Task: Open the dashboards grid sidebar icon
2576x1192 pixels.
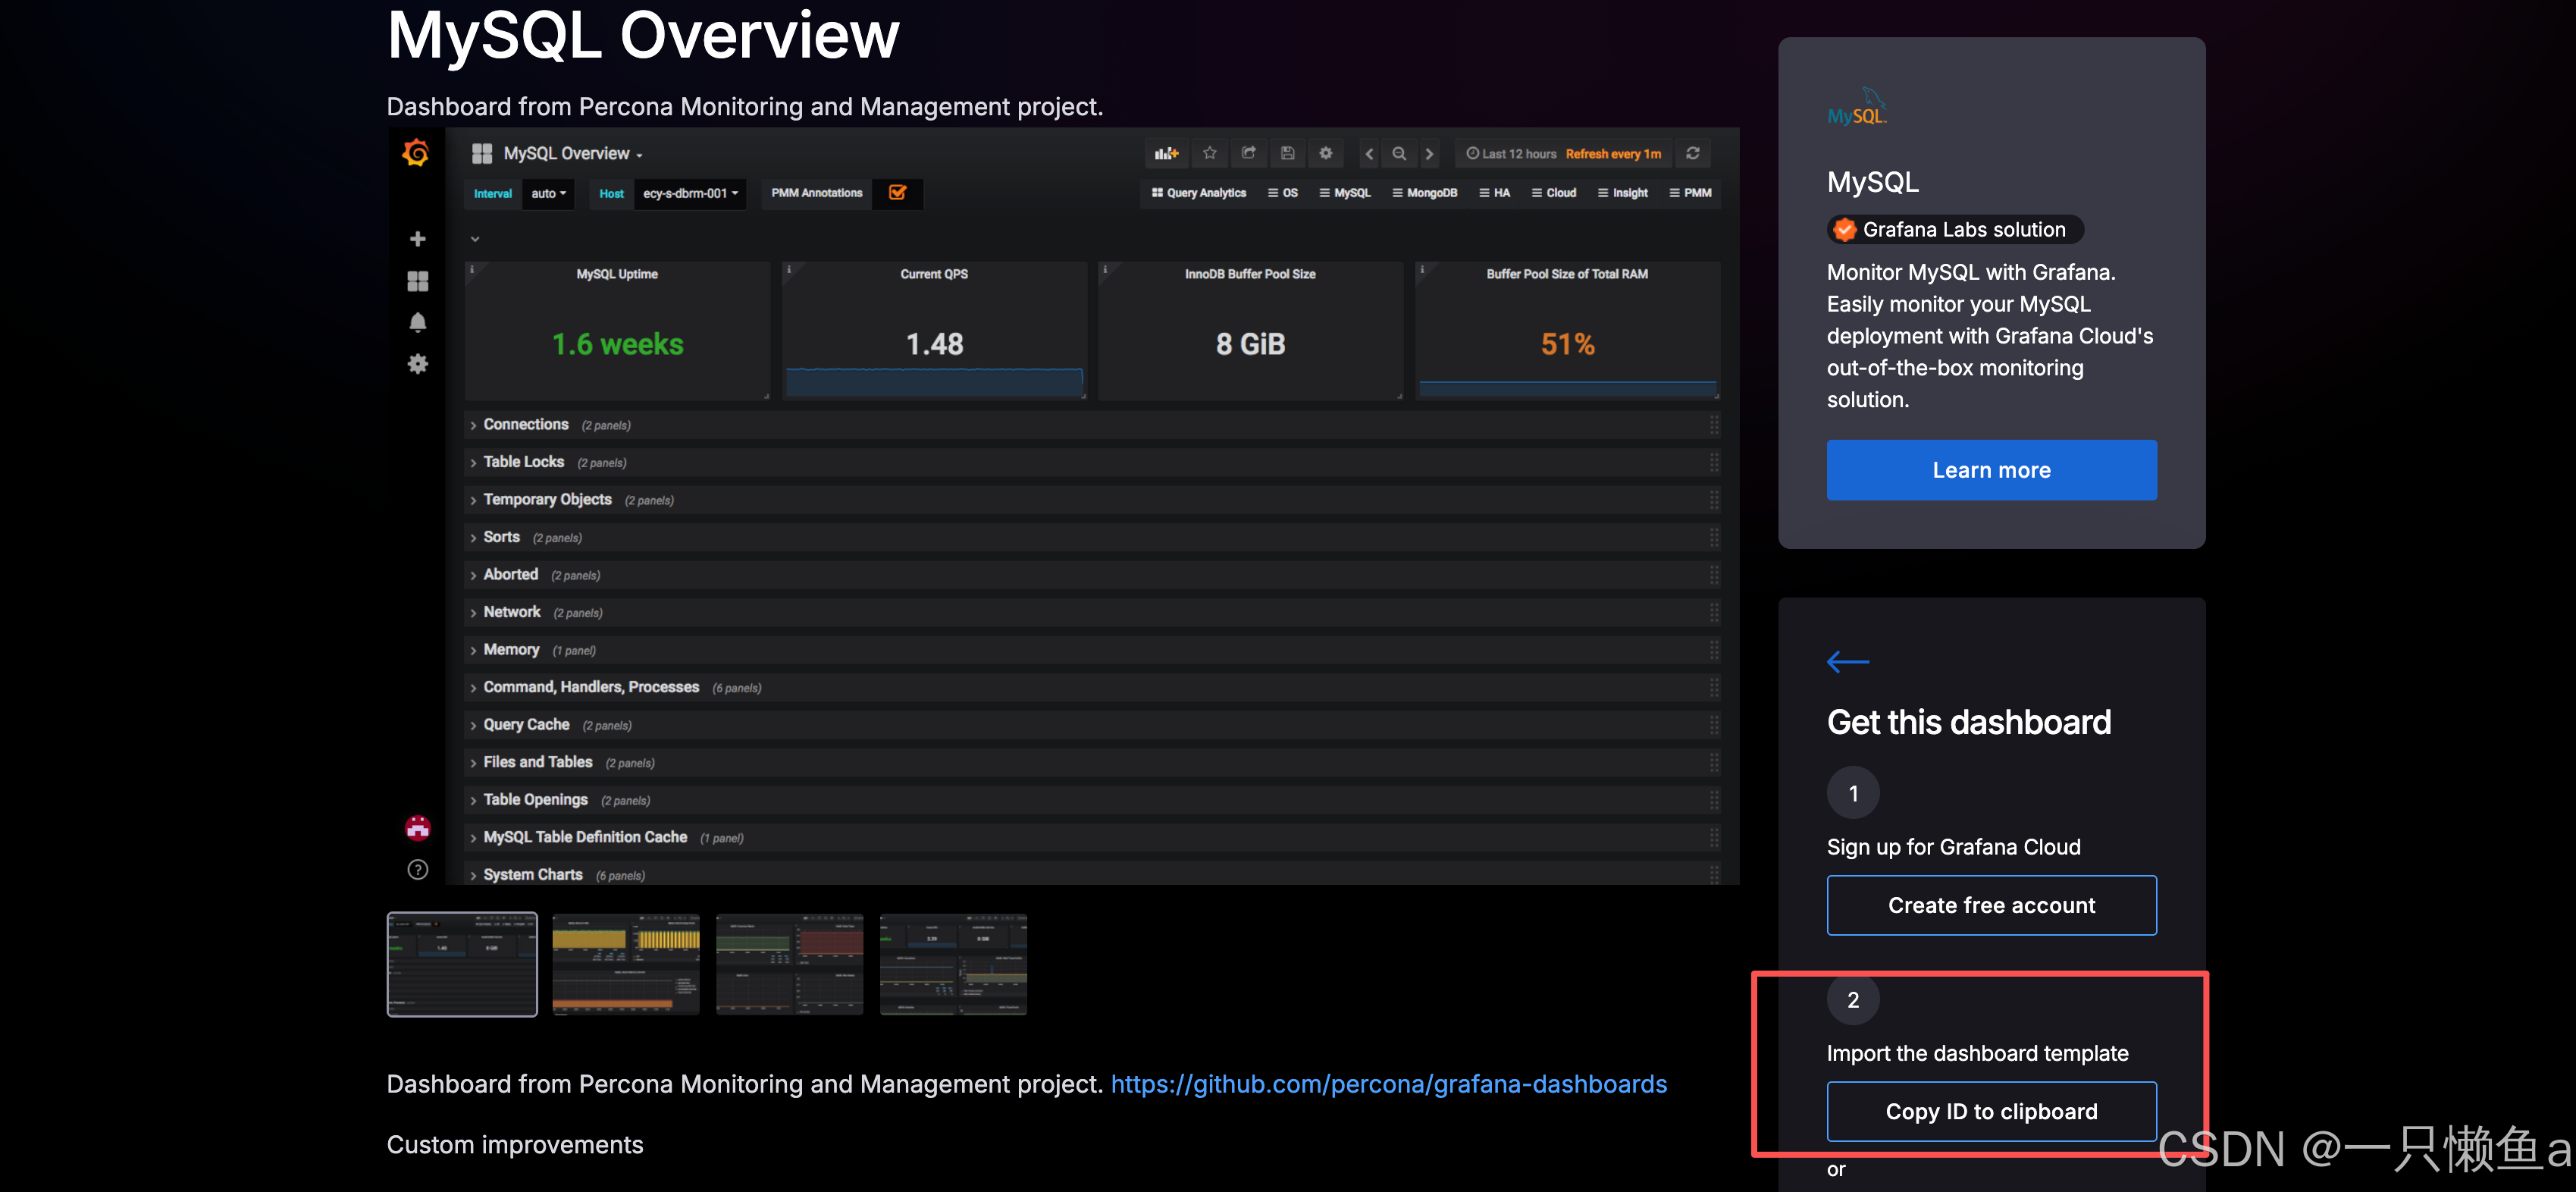Action: click(x=418, y=281)
